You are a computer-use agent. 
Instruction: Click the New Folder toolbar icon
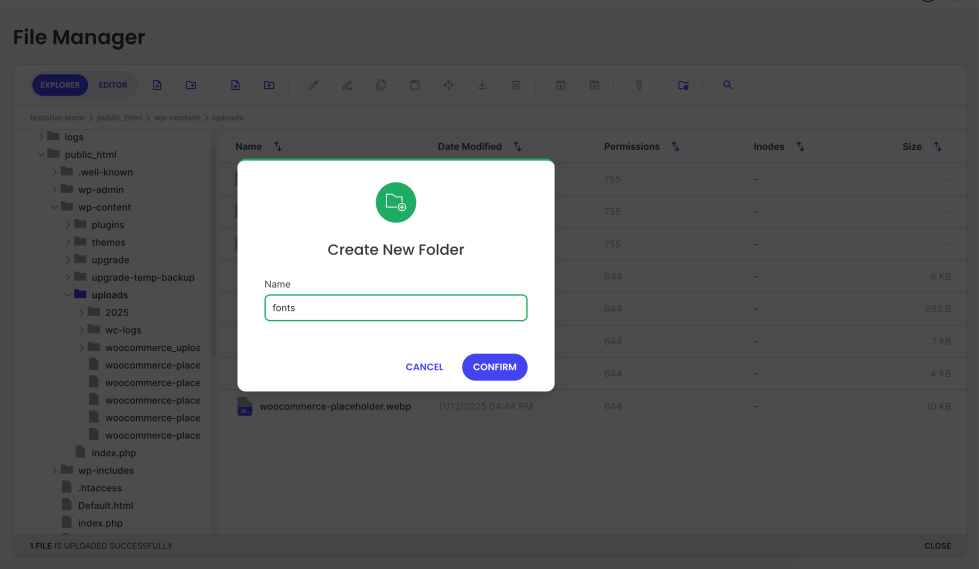191,85
